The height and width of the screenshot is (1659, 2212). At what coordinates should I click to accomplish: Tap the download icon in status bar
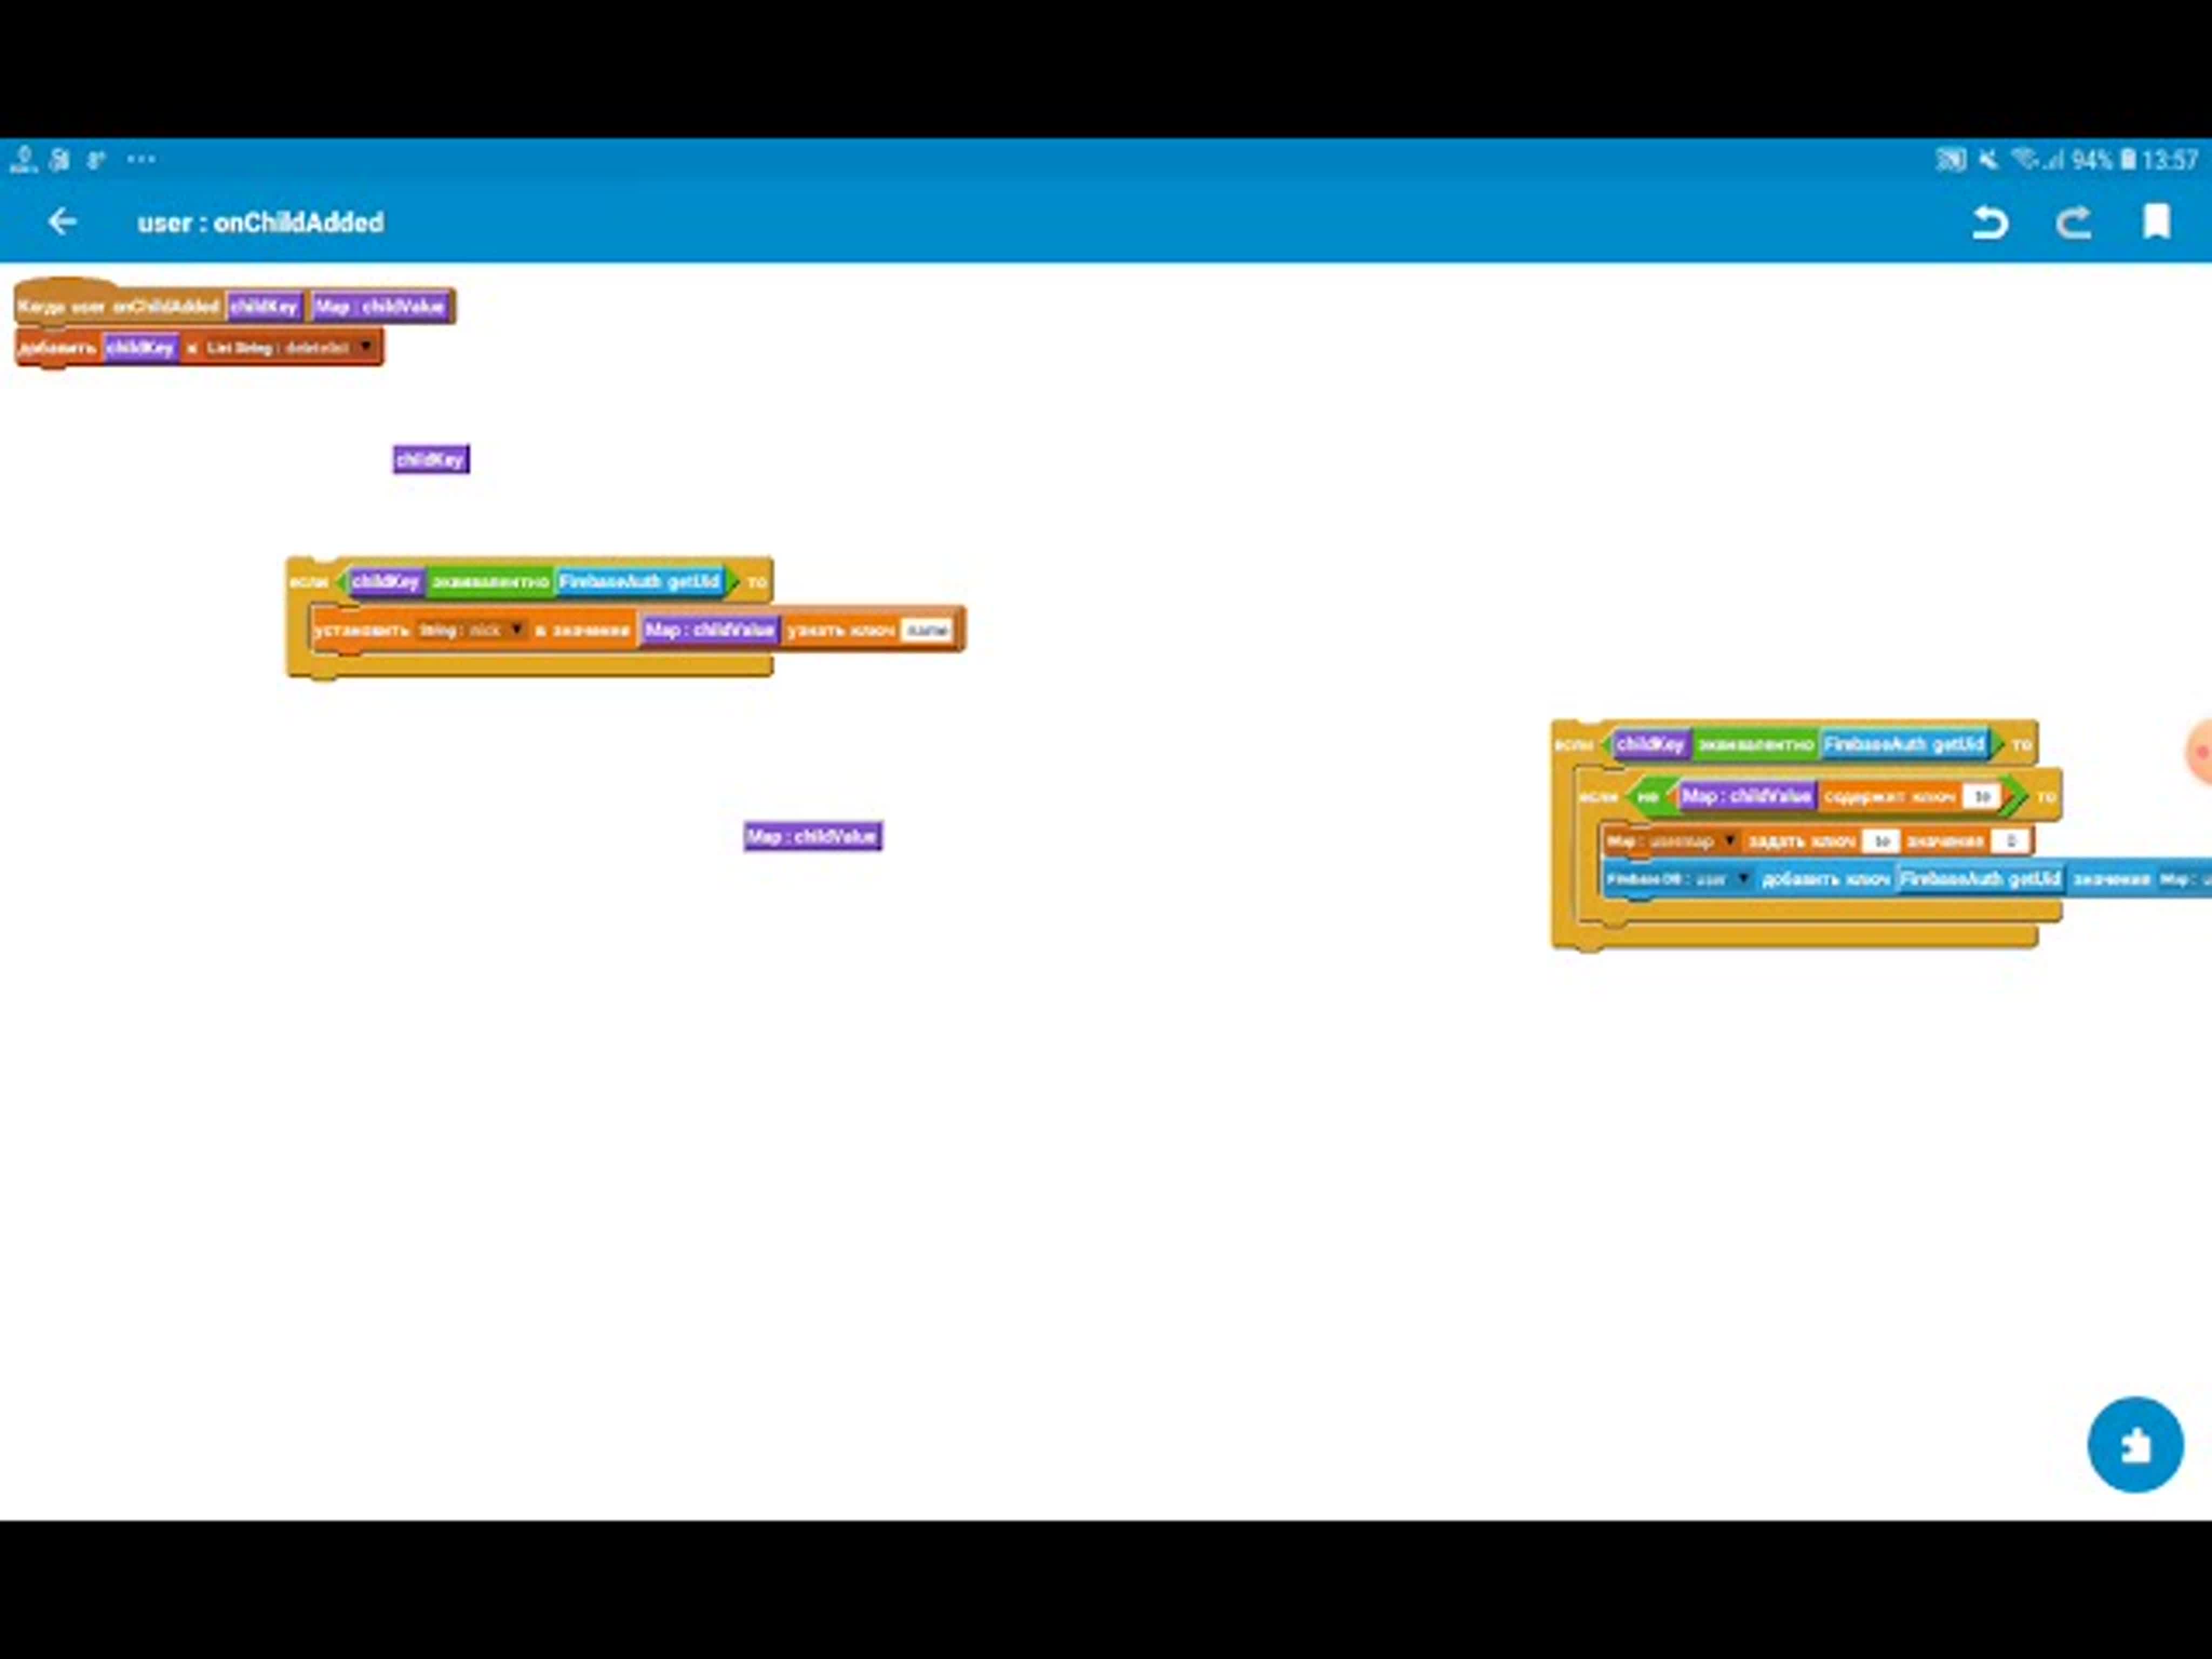pos(23,159)
